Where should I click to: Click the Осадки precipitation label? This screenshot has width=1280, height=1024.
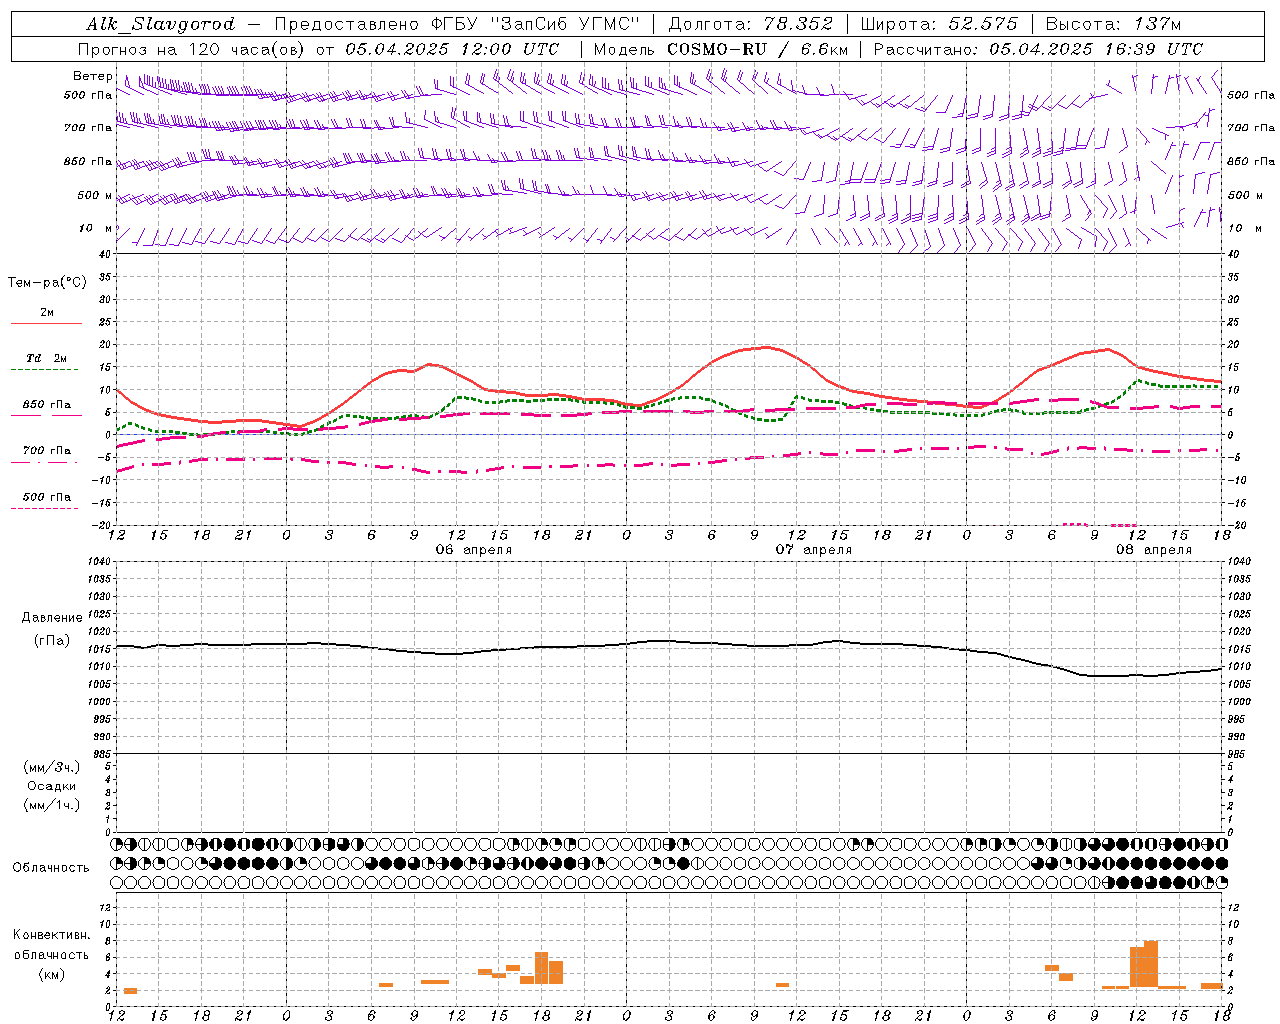click(52, 786)
